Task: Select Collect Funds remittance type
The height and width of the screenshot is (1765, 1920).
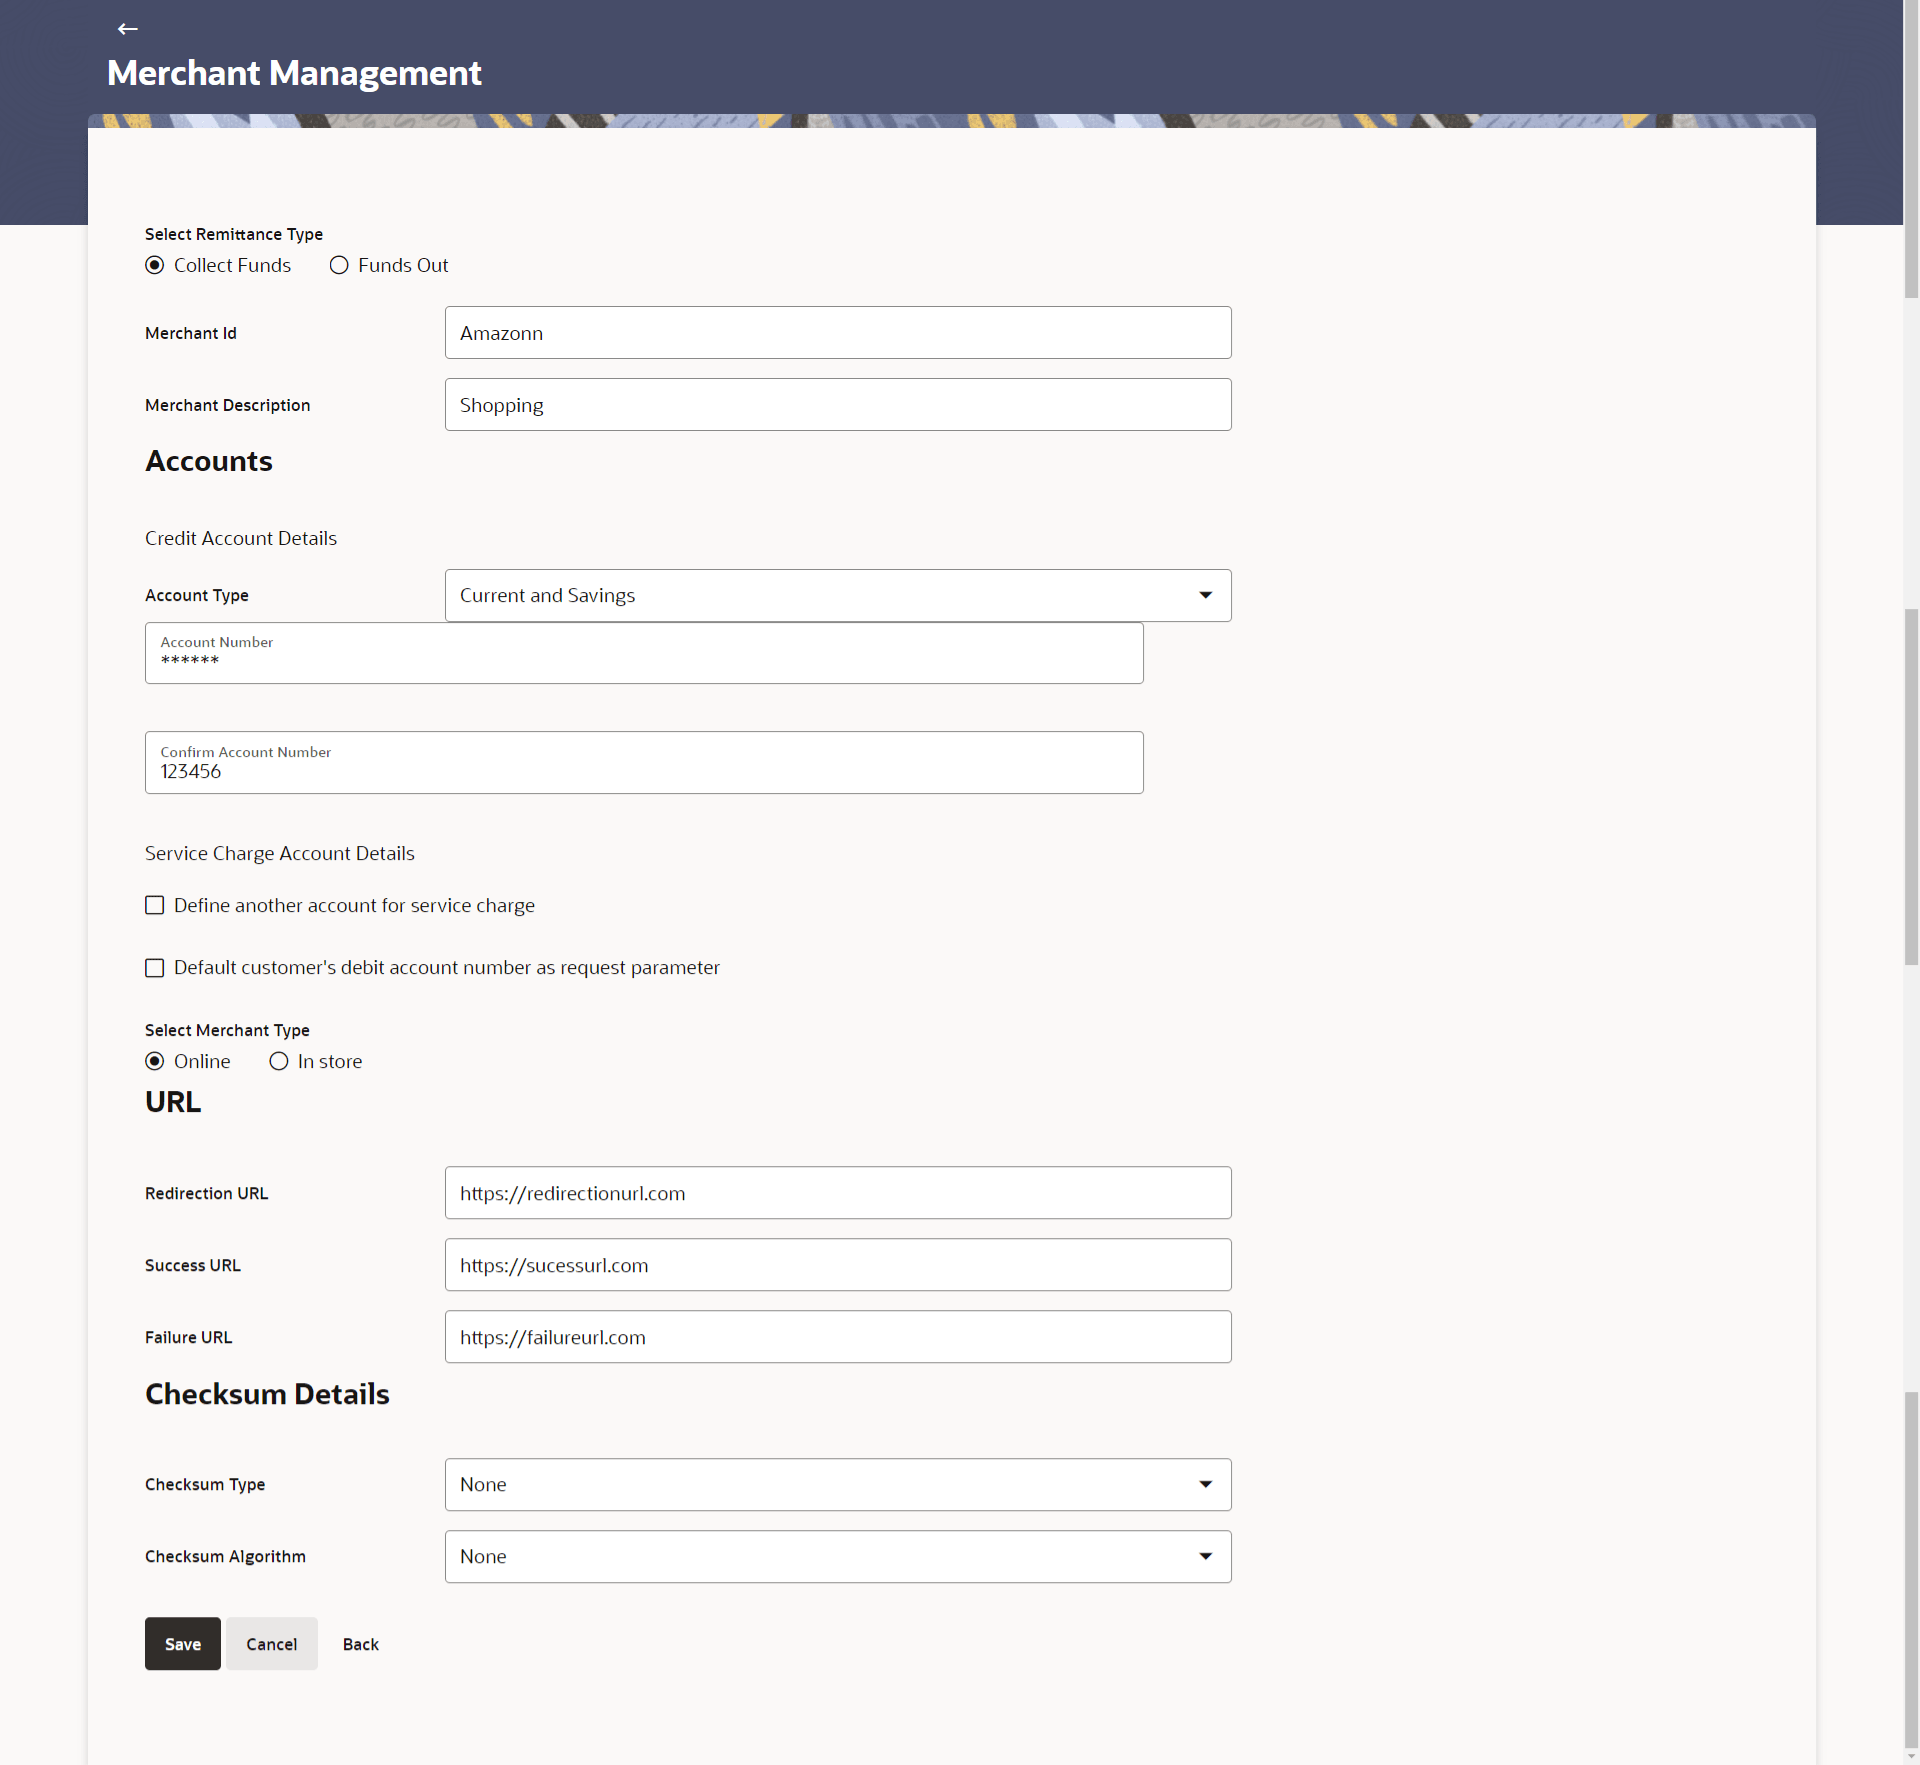Action: (x=155, y=265)
